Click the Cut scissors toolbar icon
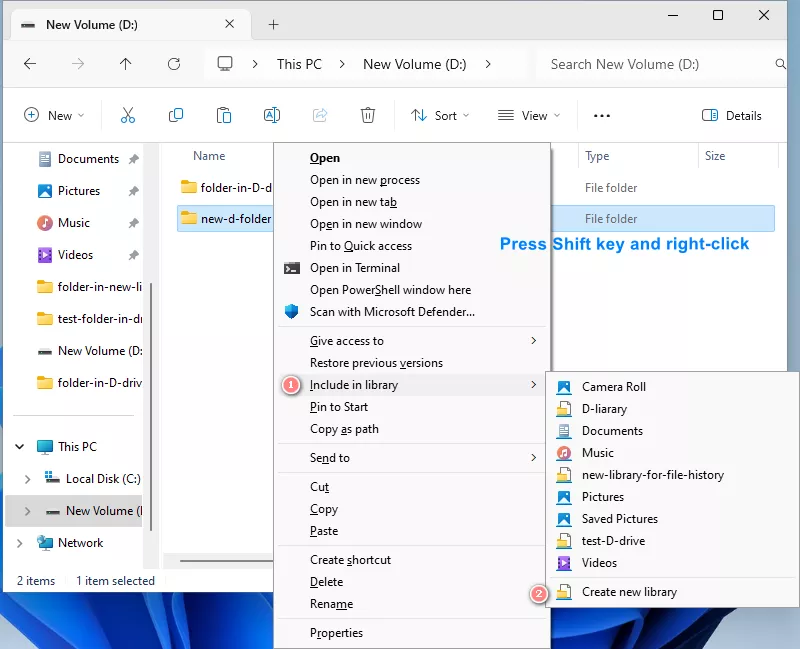Image resolution: width=800 pixels, height=649 pixels. 128,115
